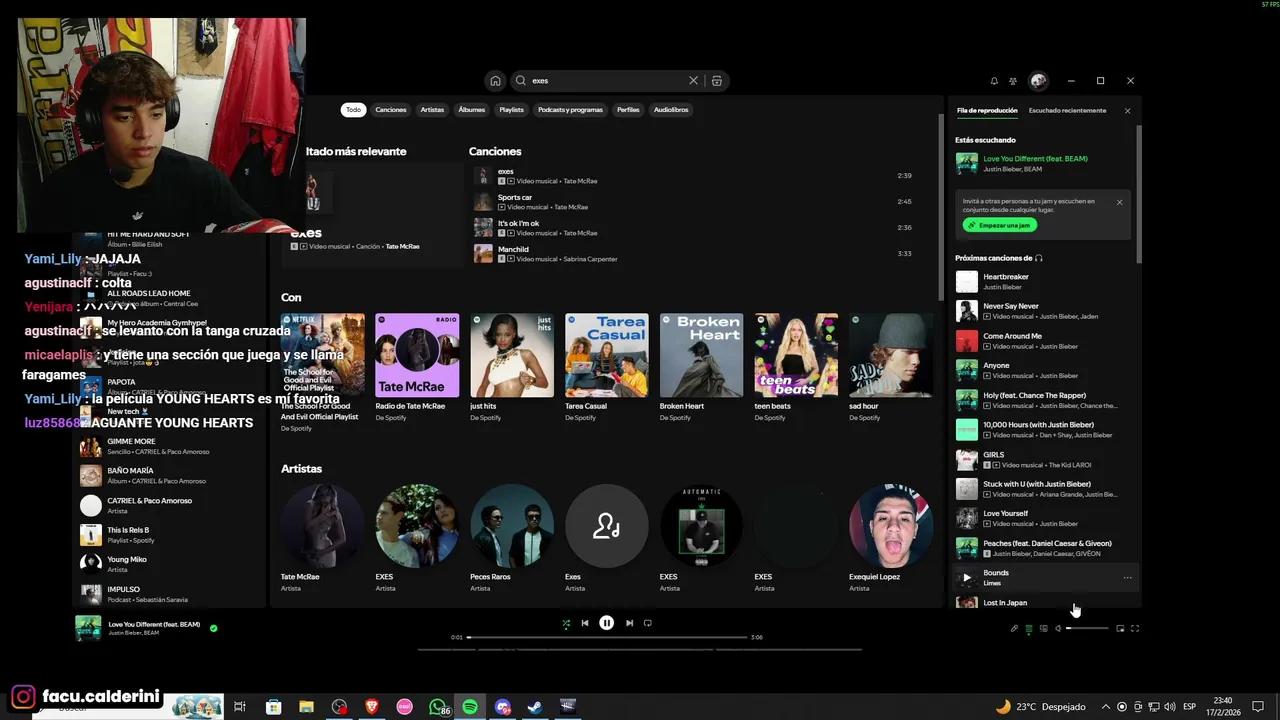Adjust the volume slider

coord(1087,629)
